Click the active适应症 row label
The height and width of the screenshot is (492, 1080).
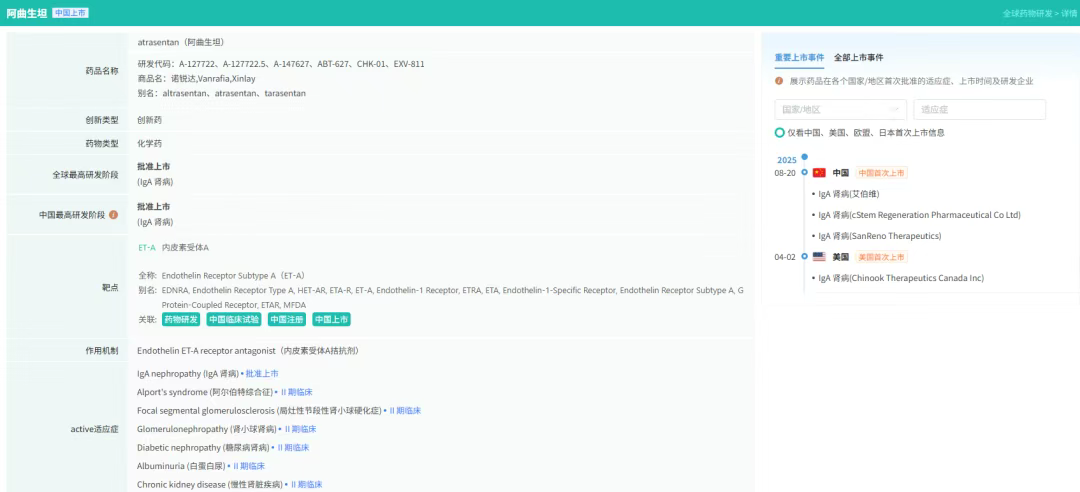coord(94,429)
